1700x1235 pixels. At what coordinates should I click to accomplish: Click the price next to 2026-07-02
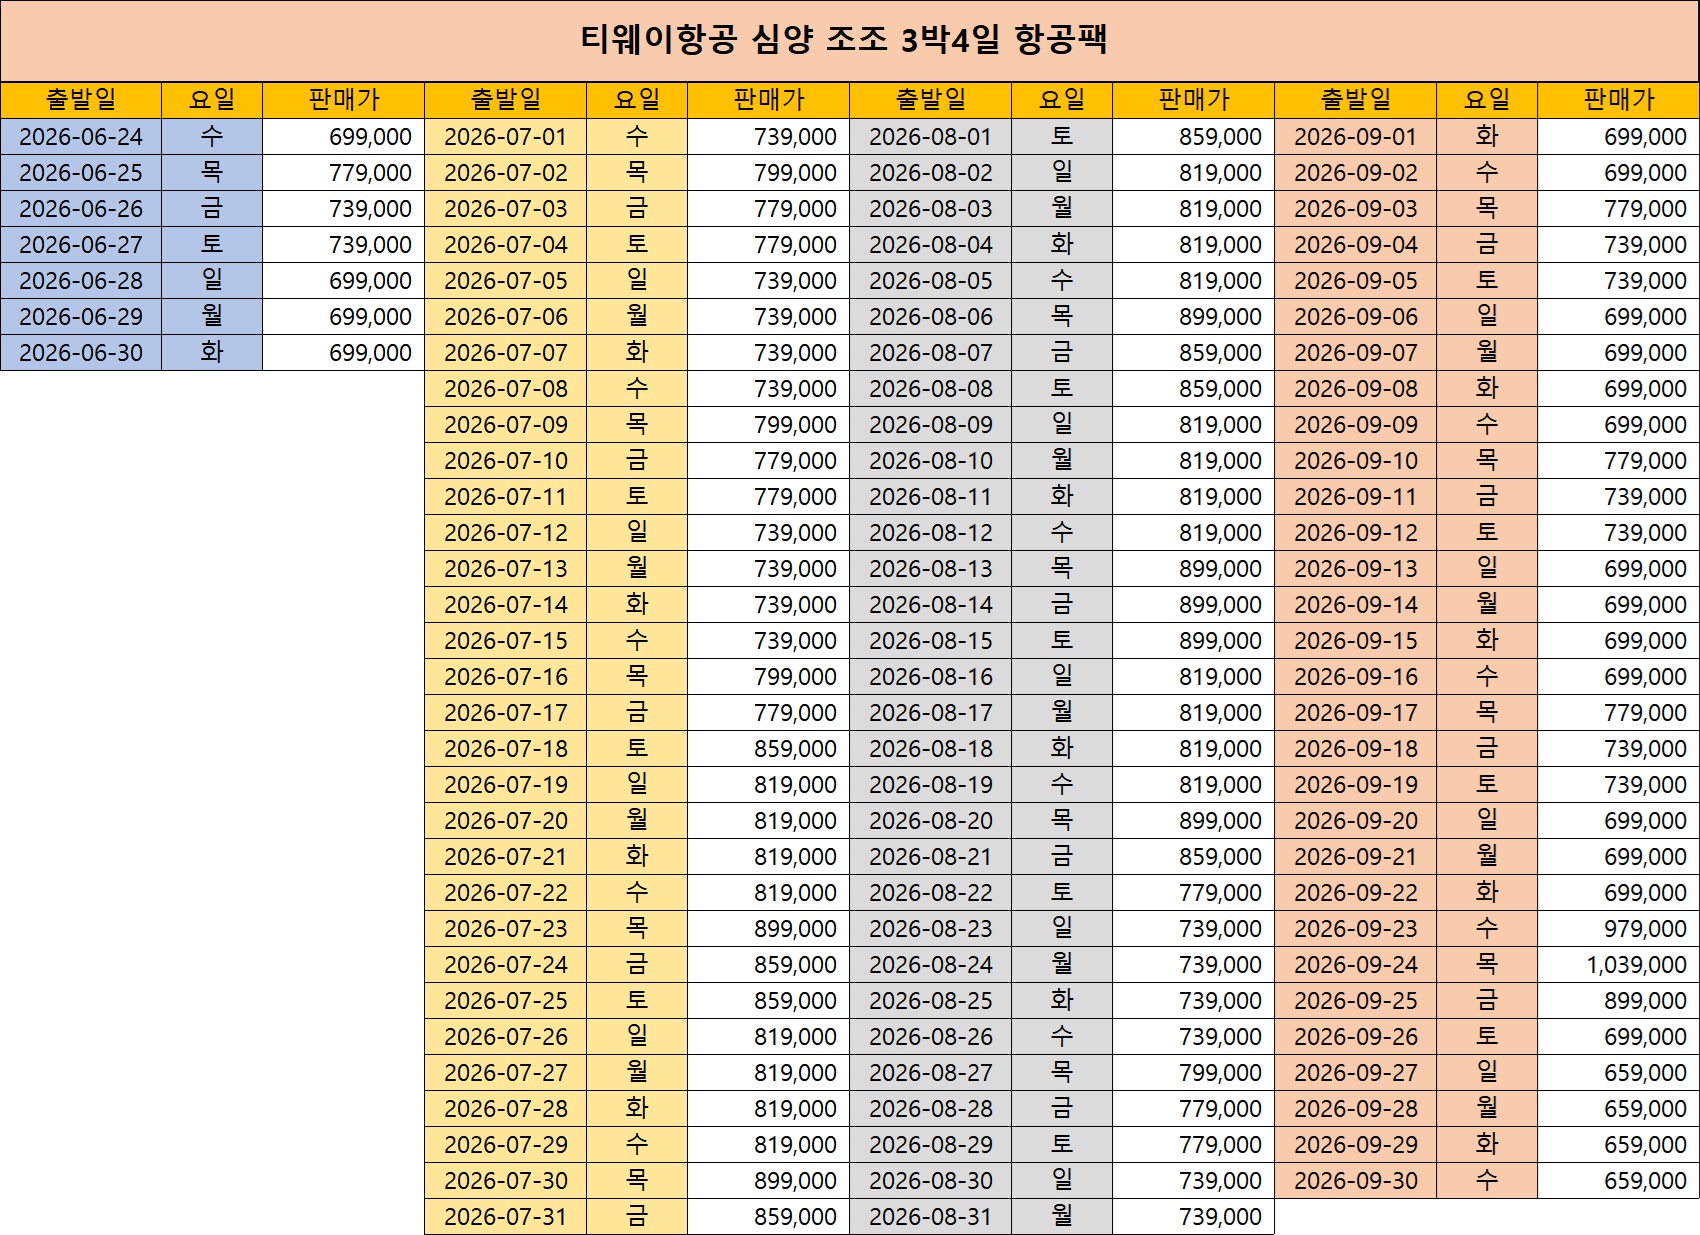(768, 173)
